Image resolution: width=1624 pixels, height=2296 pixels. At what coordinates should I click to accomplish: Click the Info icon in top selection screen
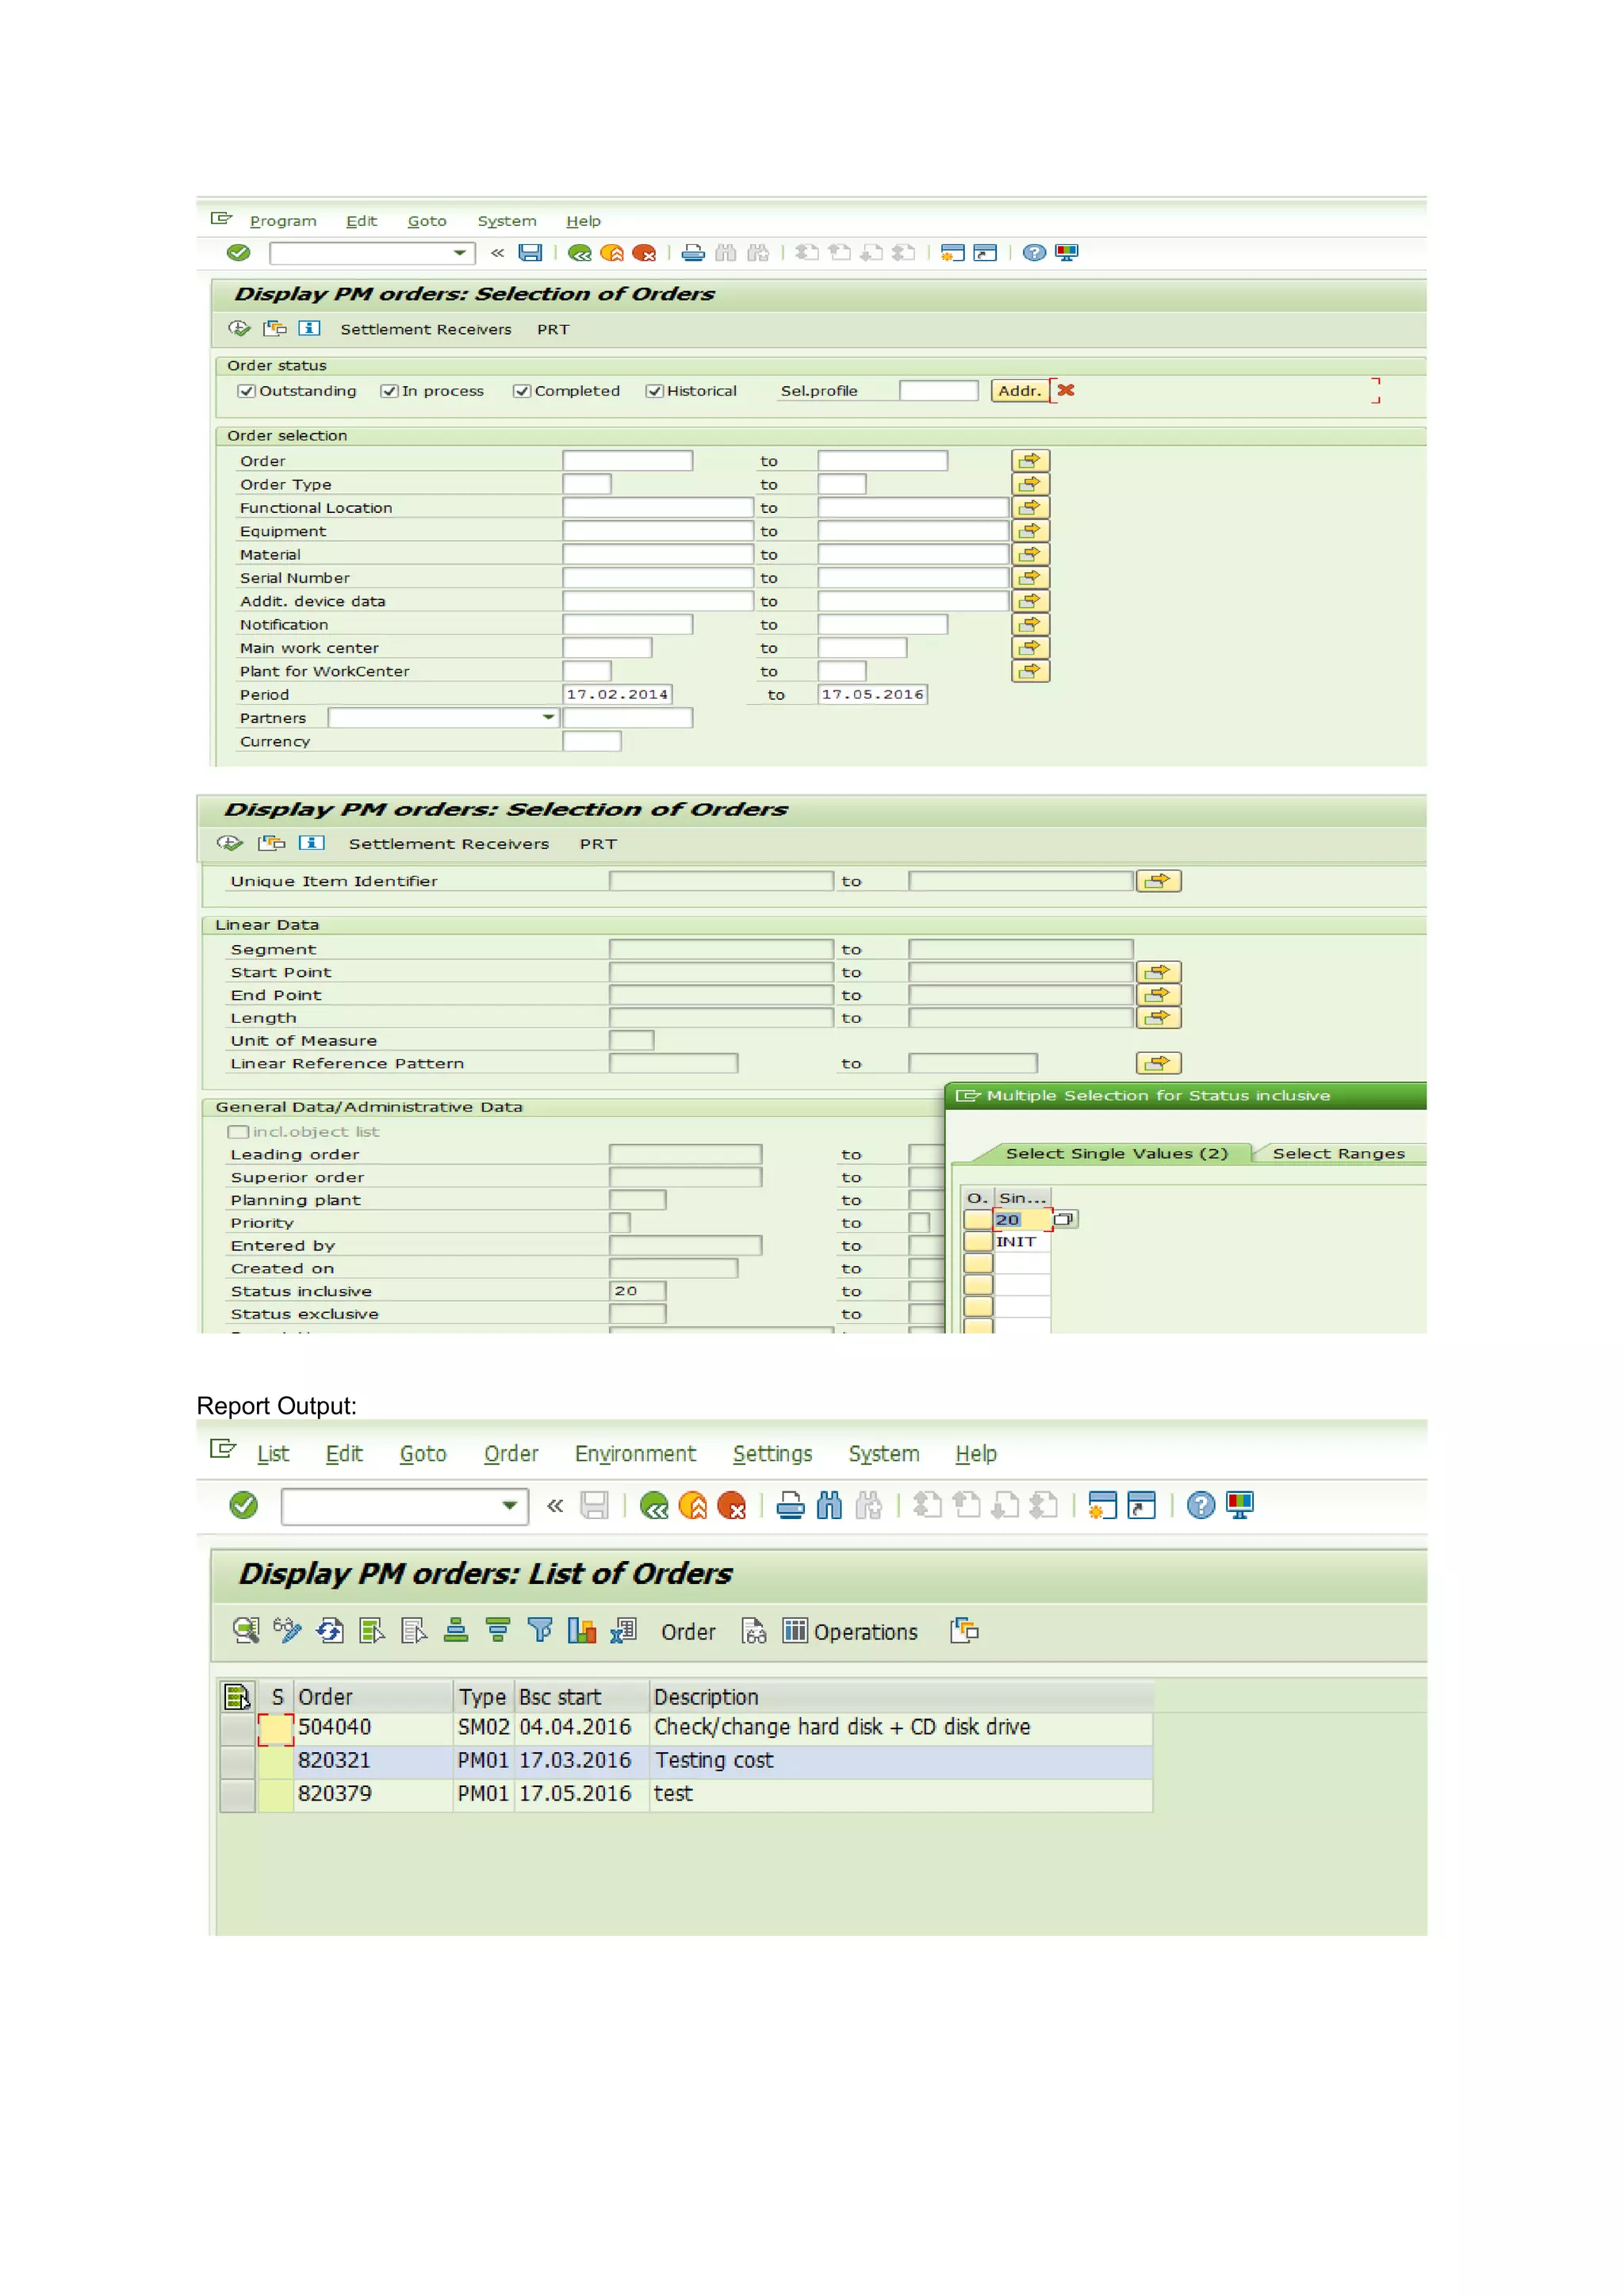click(310, 328)
